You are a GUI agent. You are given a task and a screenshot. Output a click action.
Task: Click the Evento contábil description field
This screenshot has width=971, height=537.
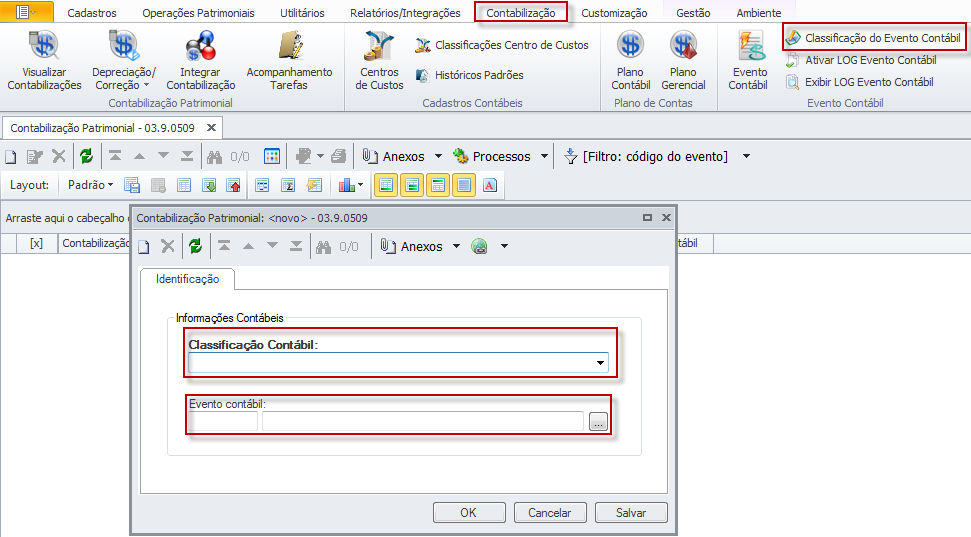tap(423, 422)
